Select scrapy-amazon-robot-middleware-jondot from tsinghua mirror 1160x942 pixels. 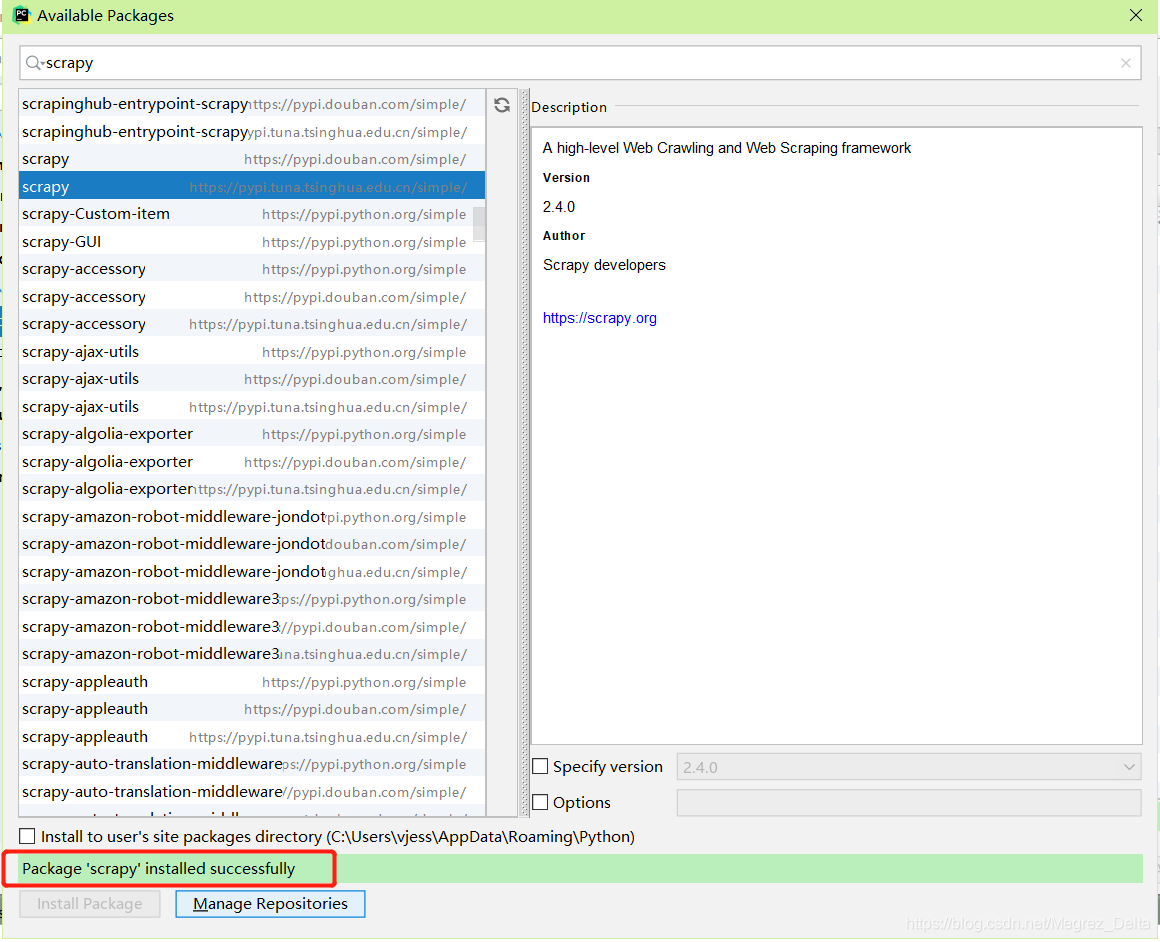click(x=252, y=572)
